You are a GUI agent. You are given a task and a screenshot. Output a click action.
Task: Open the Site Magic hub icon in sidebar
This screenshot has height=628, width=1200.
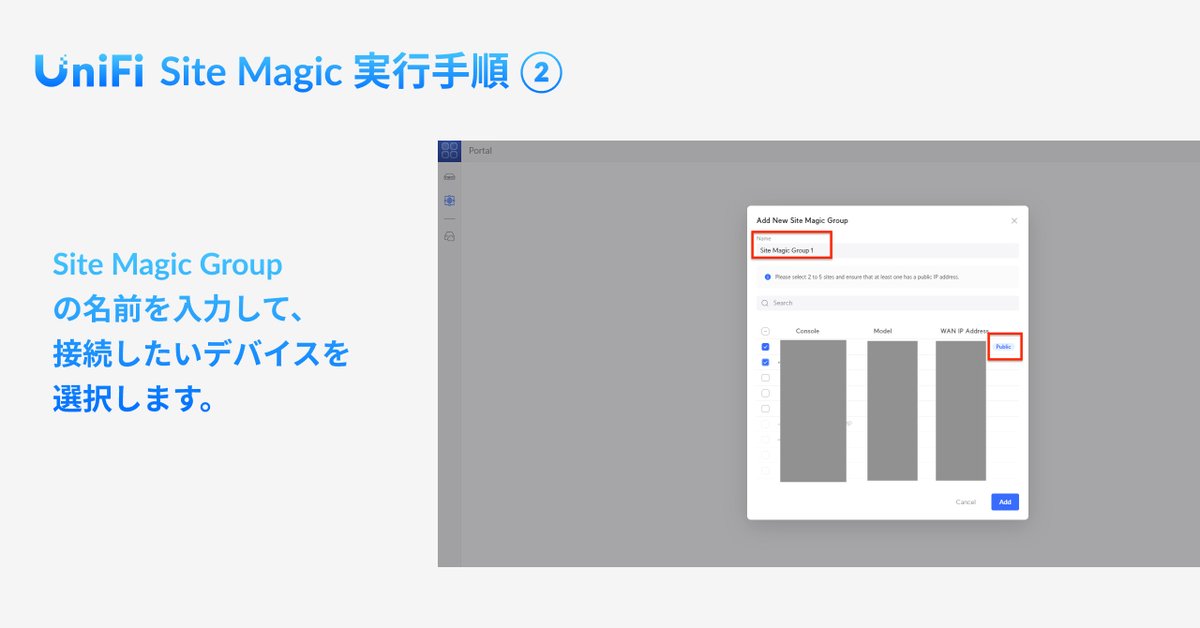pos(449,199)
